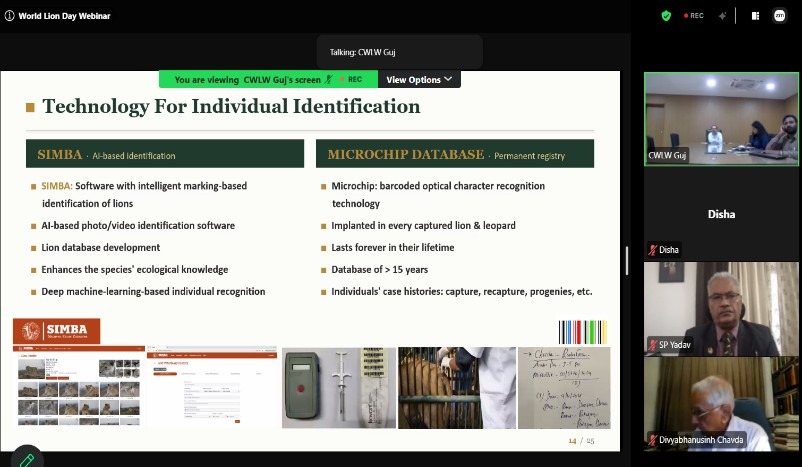Image resolution: width=802 pixels, height=467 pixels.
Task: Click the red REC recording indicator in the top bar
Action: coord(694,16)
